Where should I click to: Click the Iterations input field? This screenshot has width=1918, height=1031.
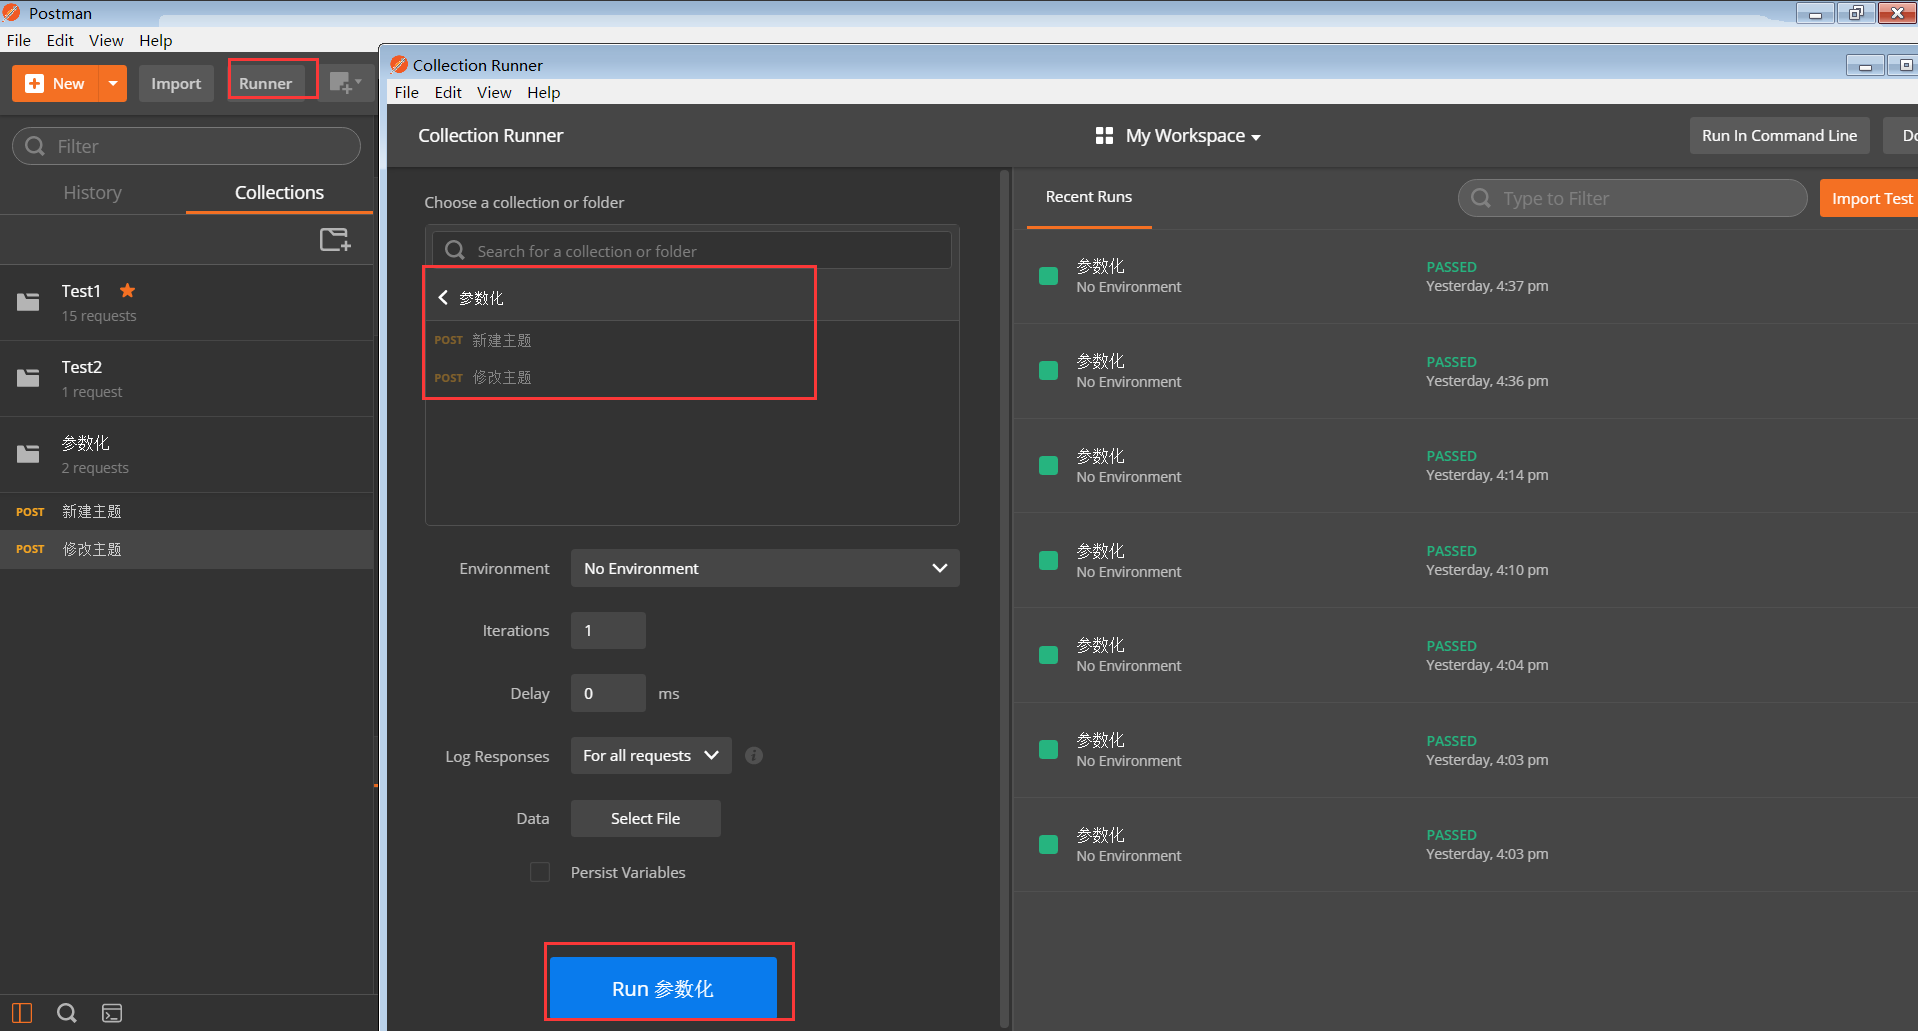click(608, 631)
